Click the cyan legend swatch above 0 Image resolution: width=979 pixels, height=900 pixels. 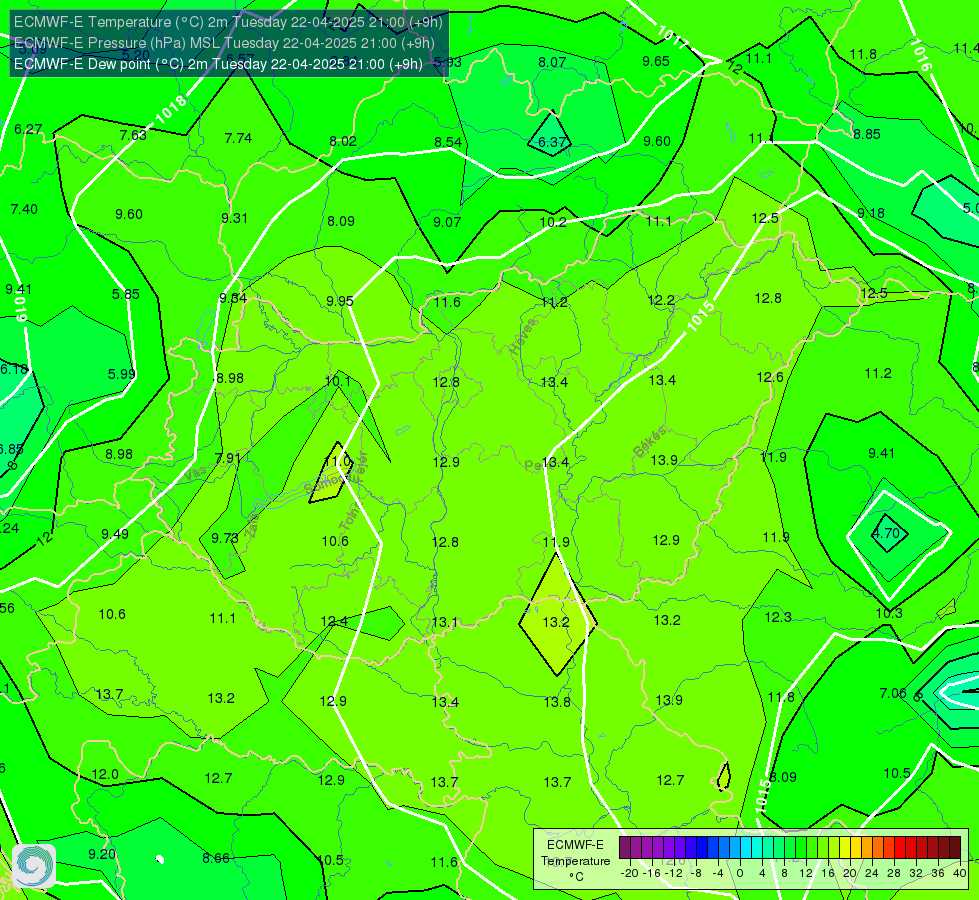[x=746, y=848]
